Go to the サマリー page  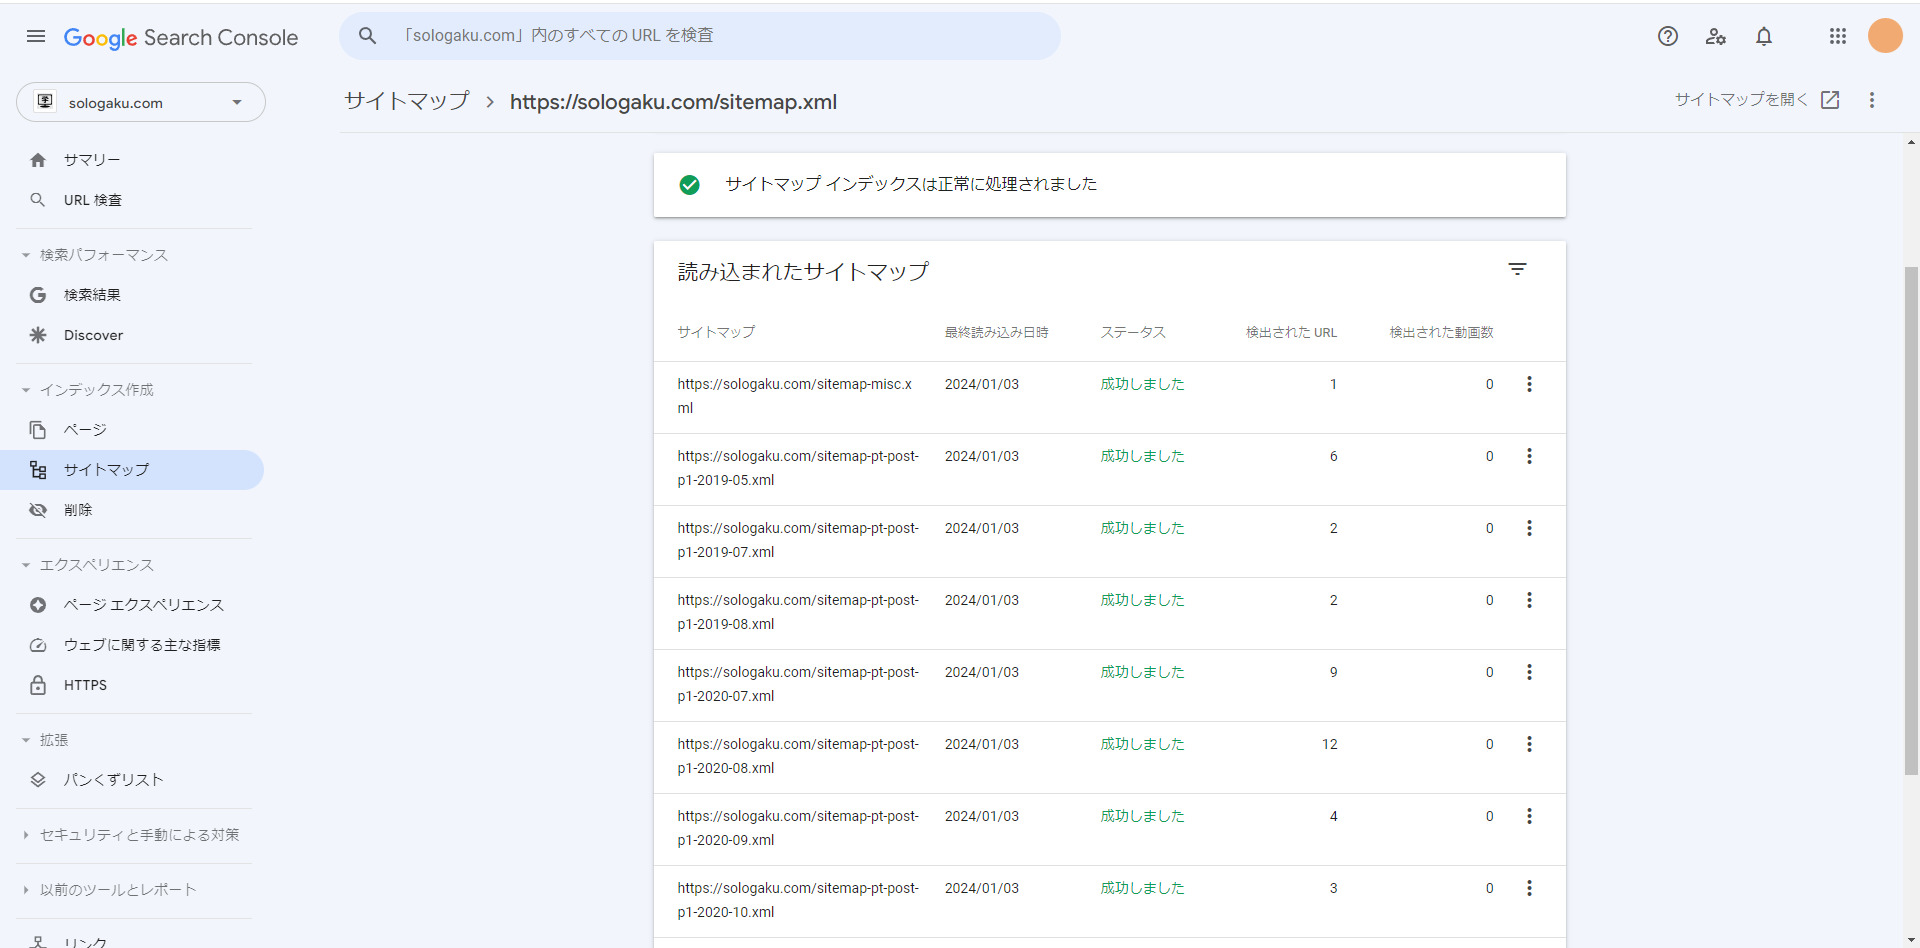point(92,160)
